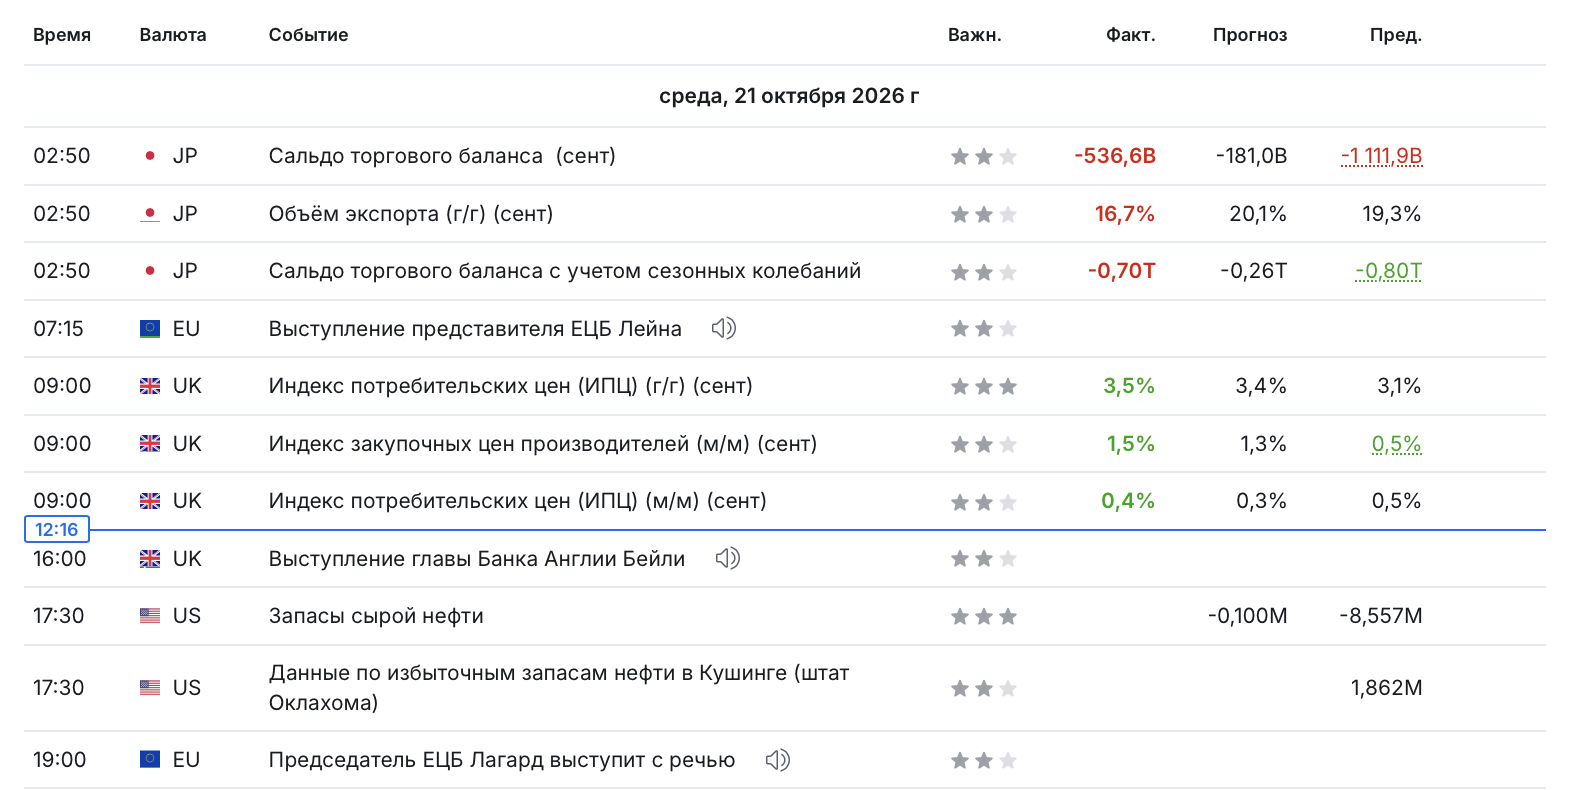Screen dimensions: 1580x790
Task: Click UK flag in Бейли speech row
Action: [150, 559]
